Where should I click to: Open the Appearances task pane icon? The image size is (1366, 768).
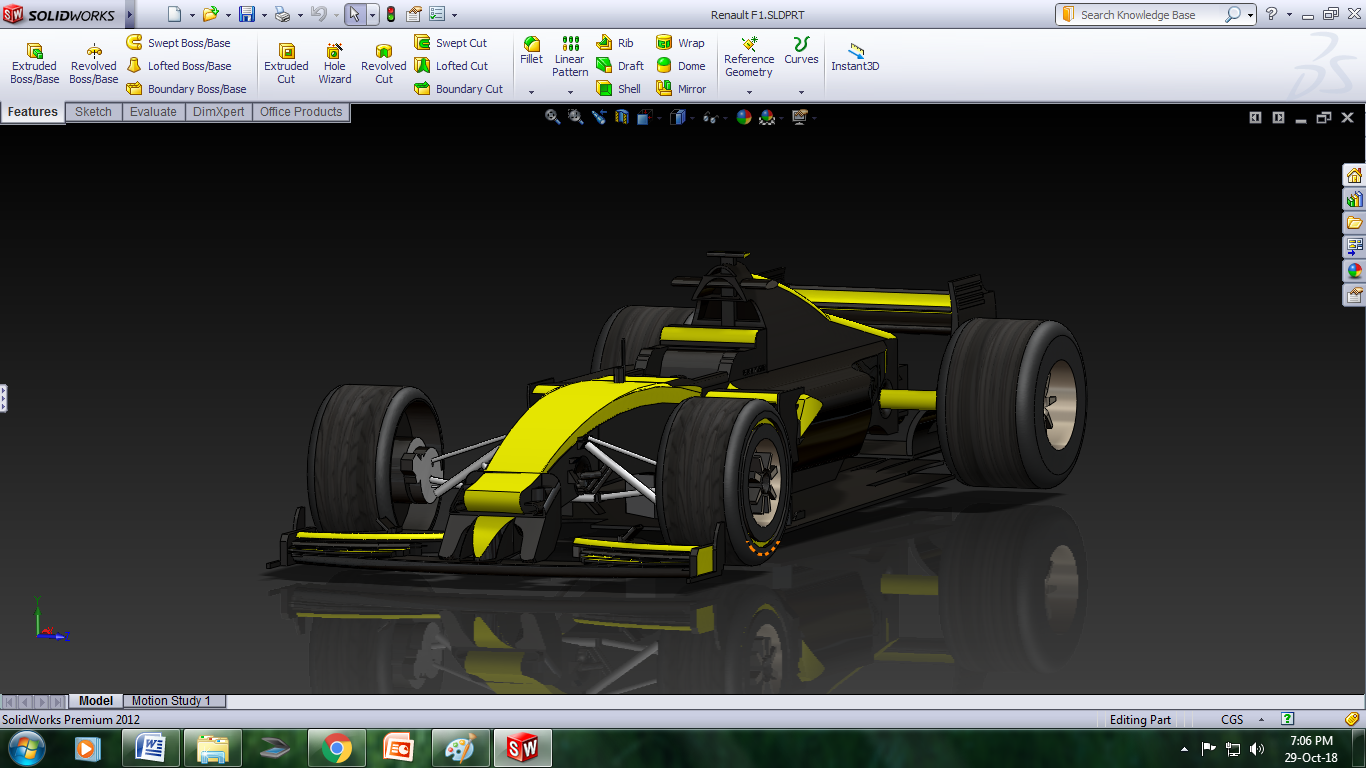(x=1354, y=271)
